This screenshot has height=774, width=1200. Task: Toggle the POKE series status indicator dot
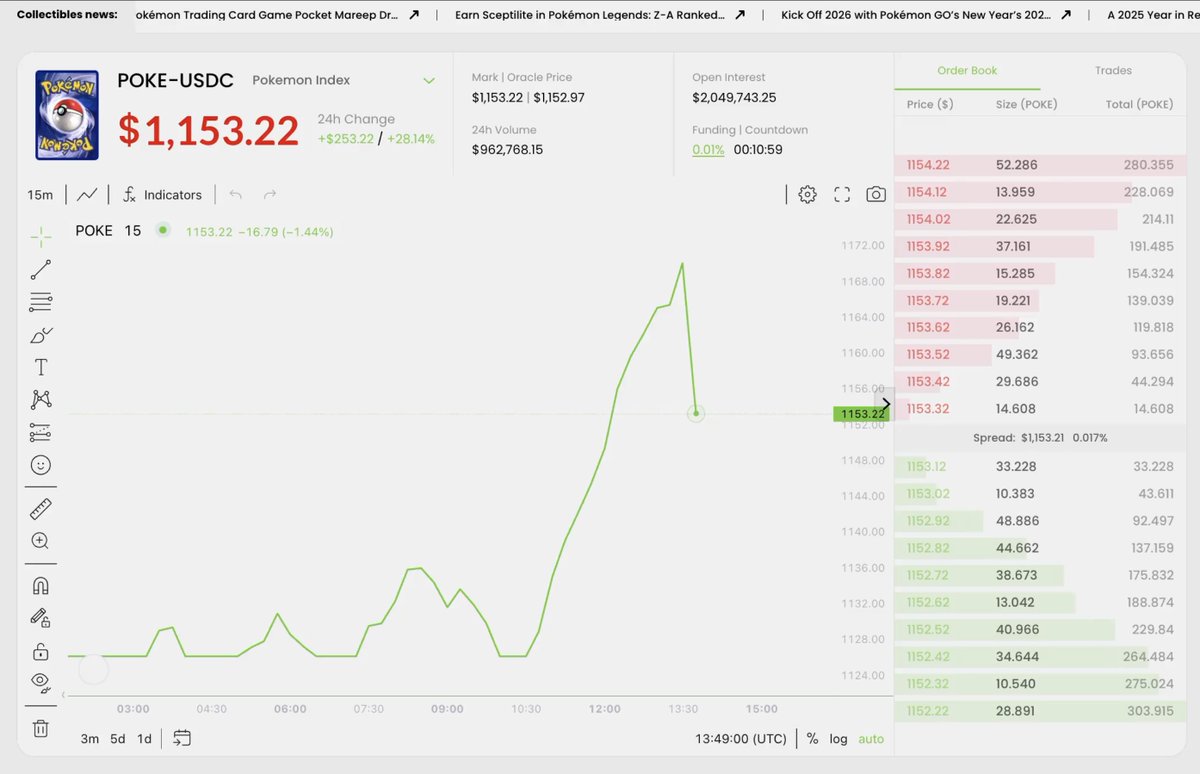(x=164, y=231)
